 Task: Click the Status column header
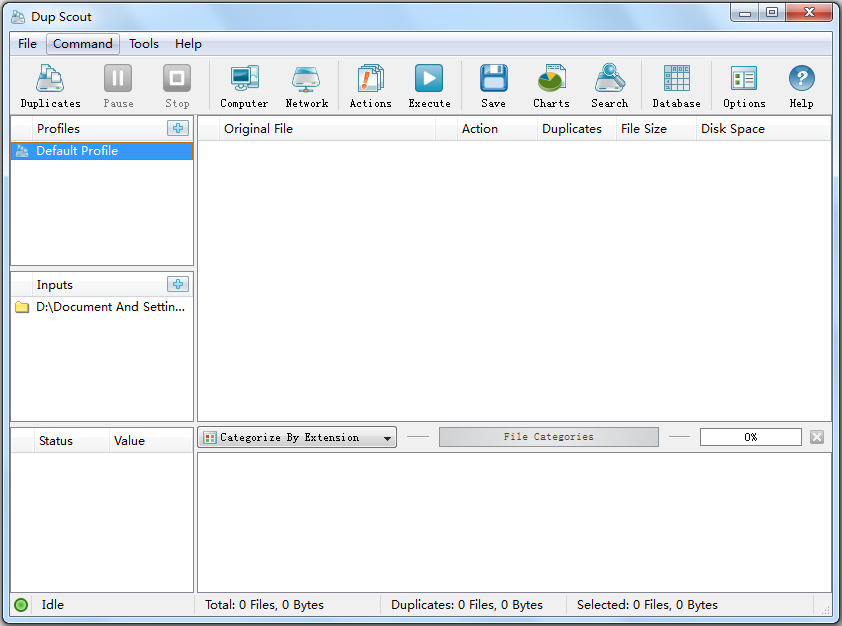(x=71, y=441)
